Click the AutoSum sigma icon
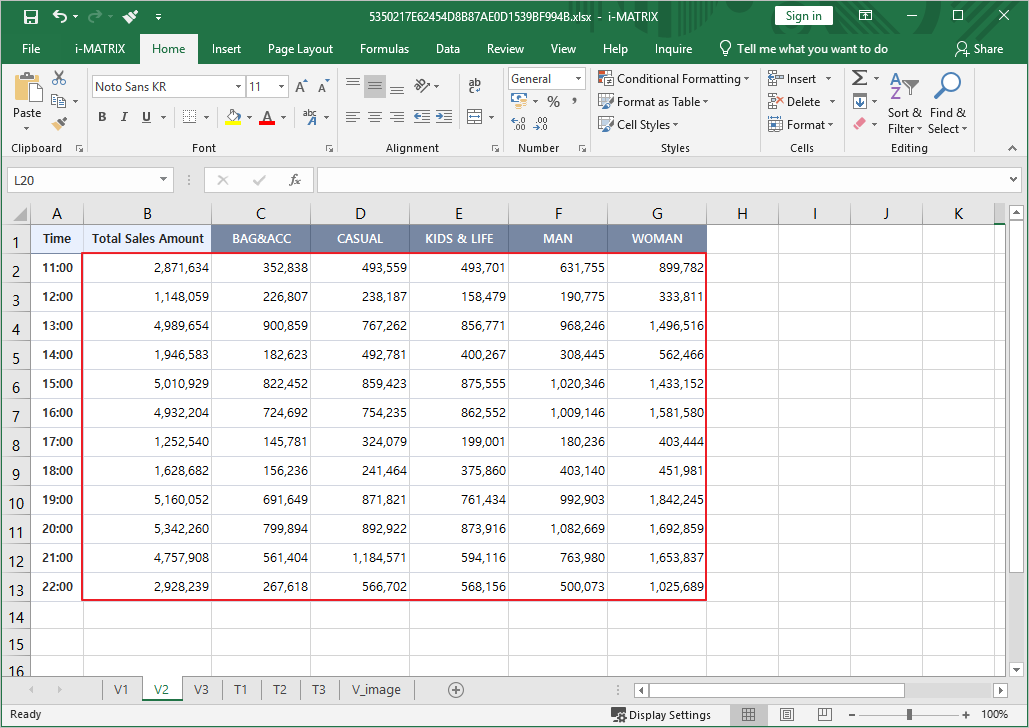 (x=859, y=79)
